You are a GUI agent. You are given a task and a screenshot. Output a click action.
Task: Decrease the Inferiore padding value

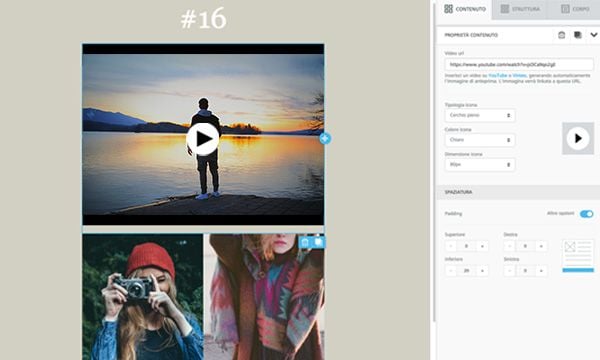451,271
